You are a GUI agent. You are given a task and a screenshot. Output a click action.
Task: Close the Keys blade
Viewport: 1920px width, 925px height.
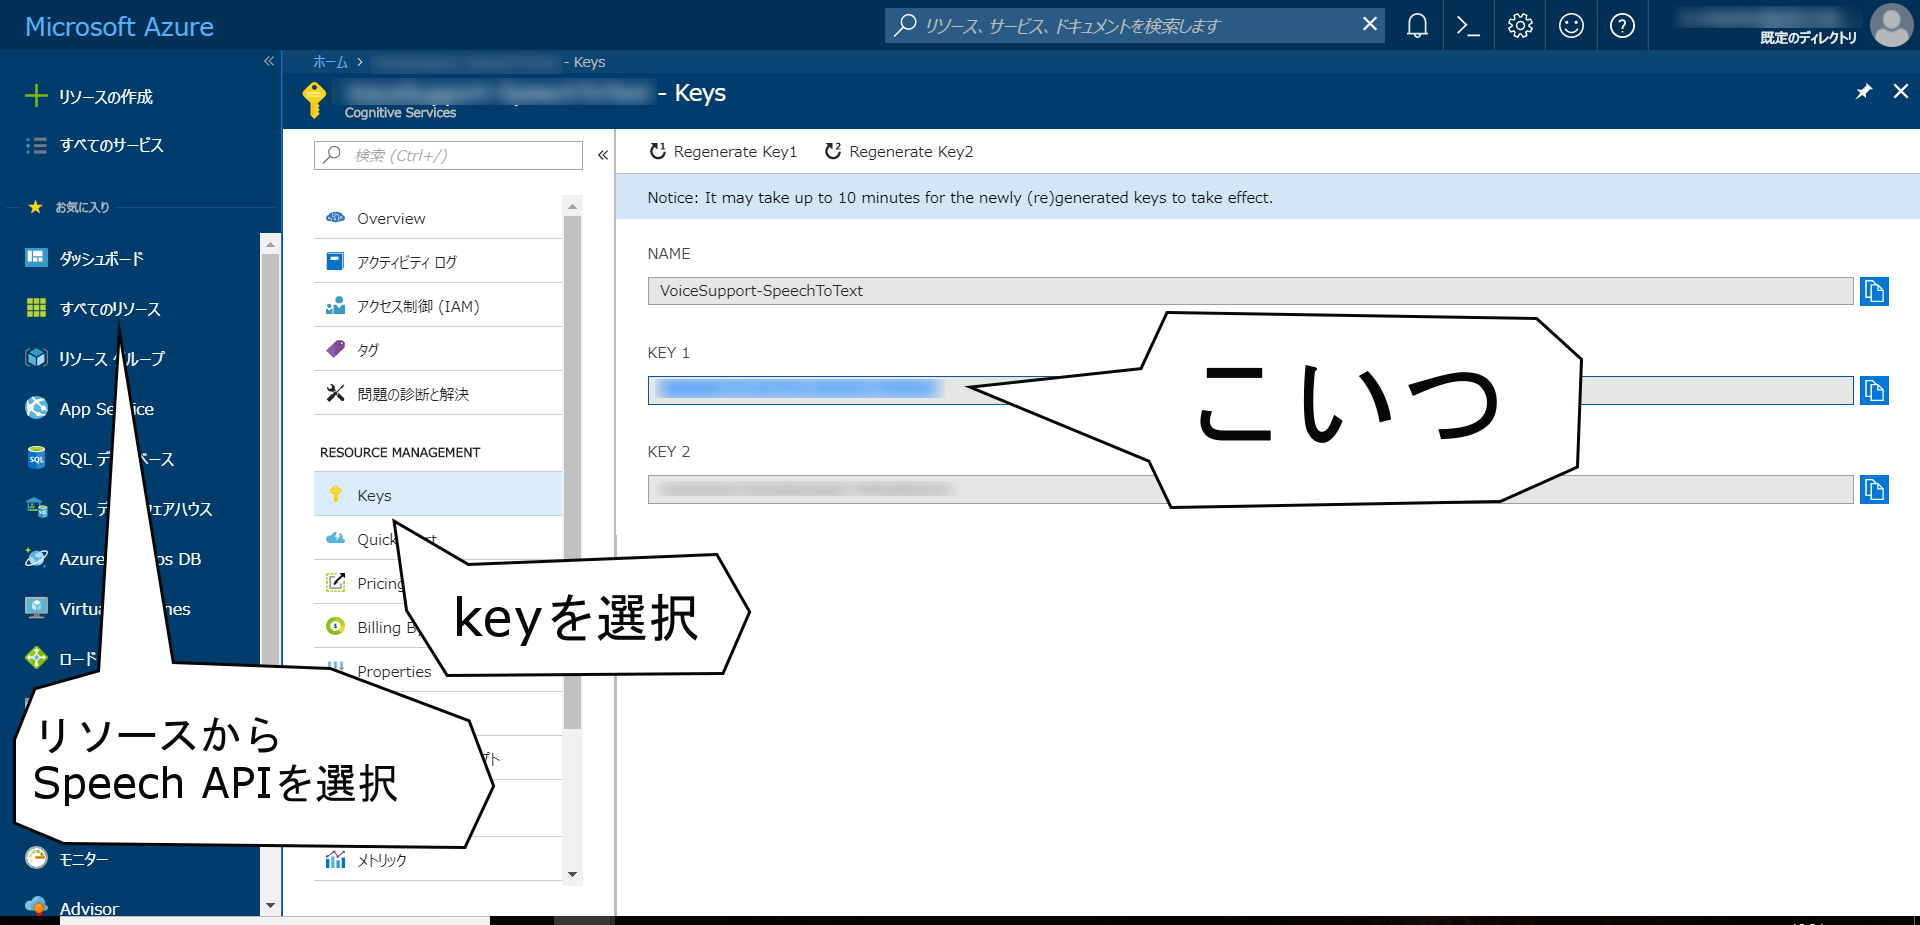tap(1900, 91)
